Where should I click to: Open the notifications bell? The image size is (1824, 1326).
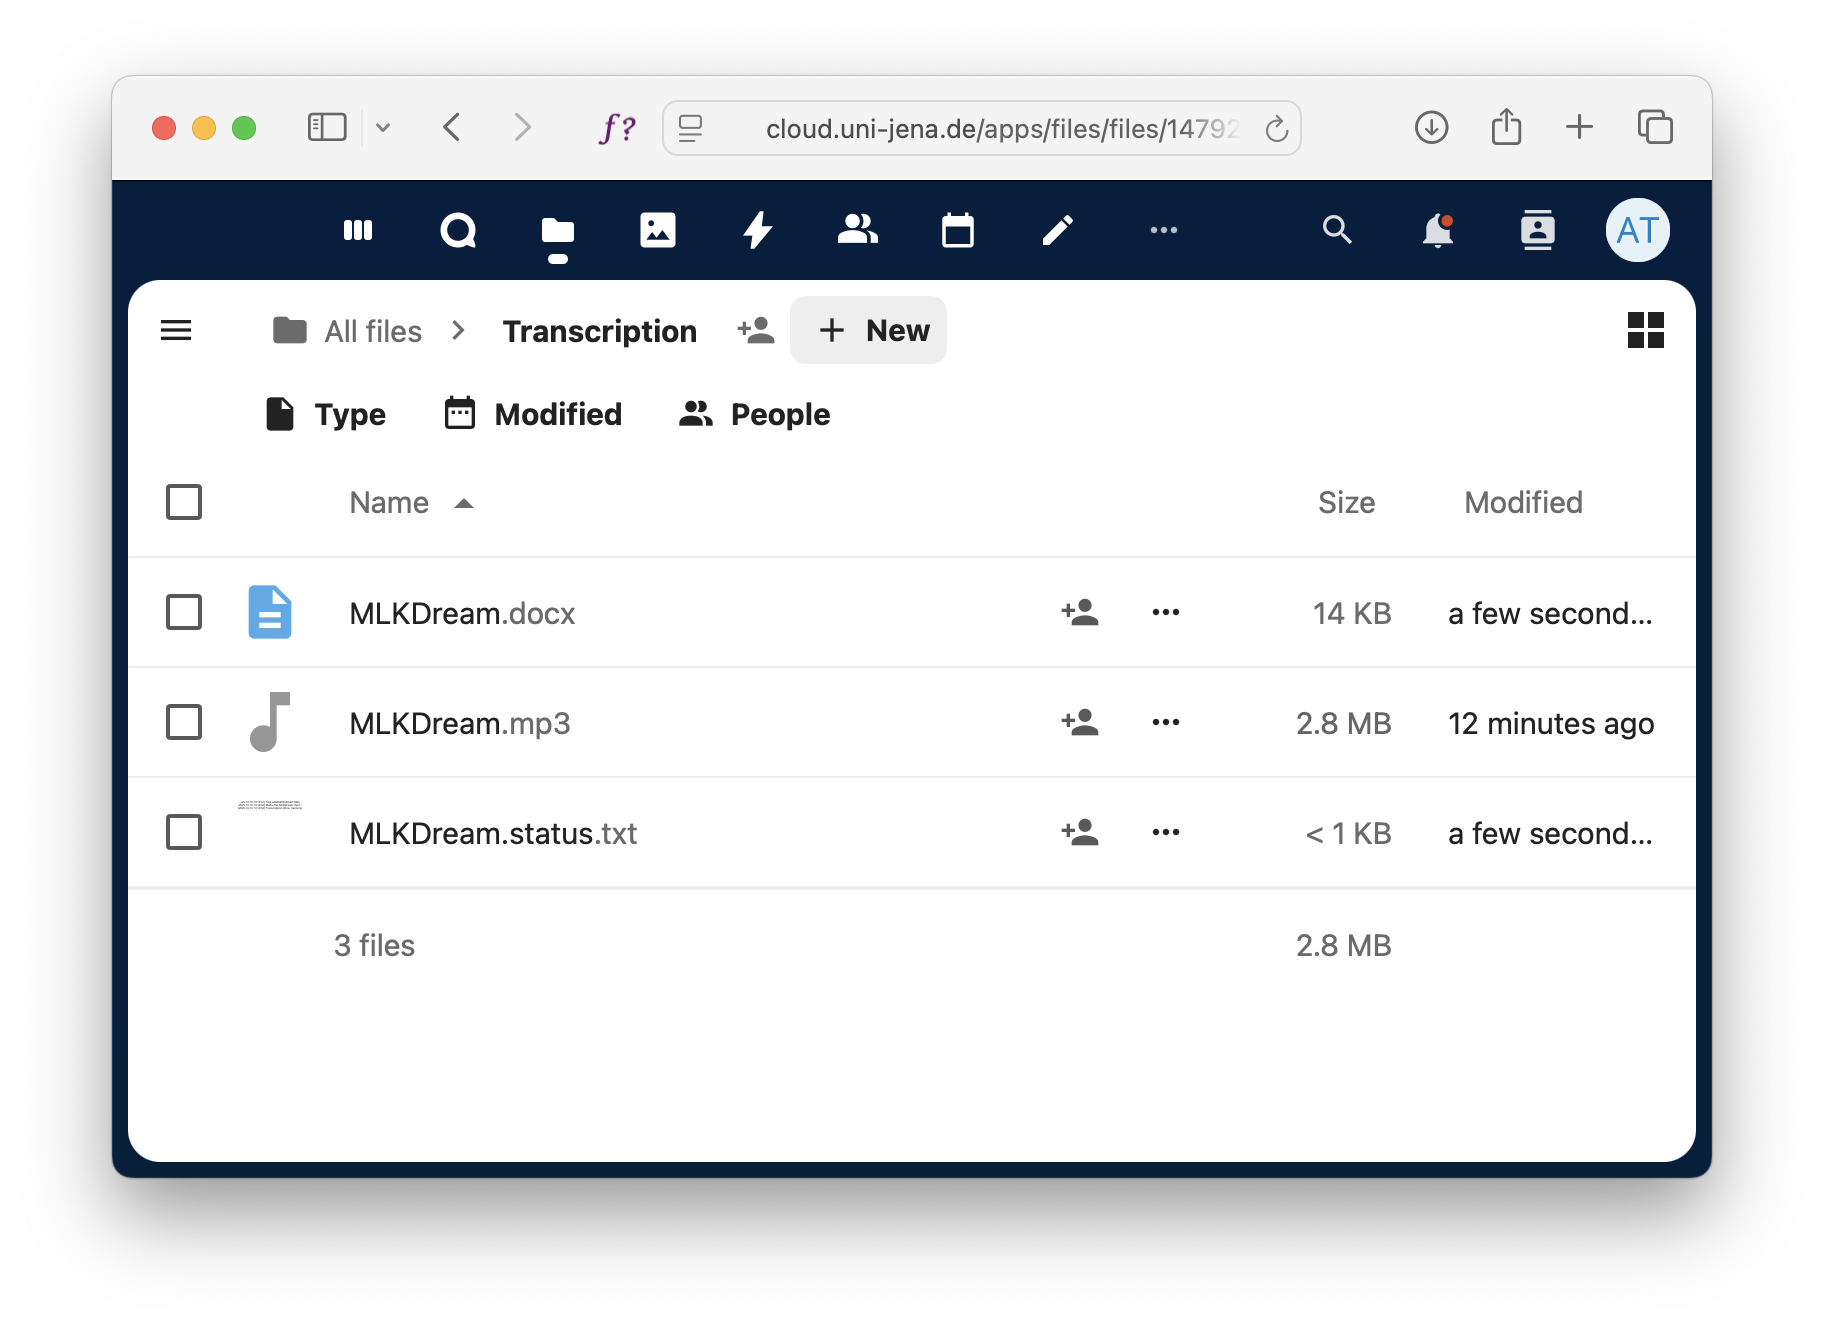tap(1437, 230)
